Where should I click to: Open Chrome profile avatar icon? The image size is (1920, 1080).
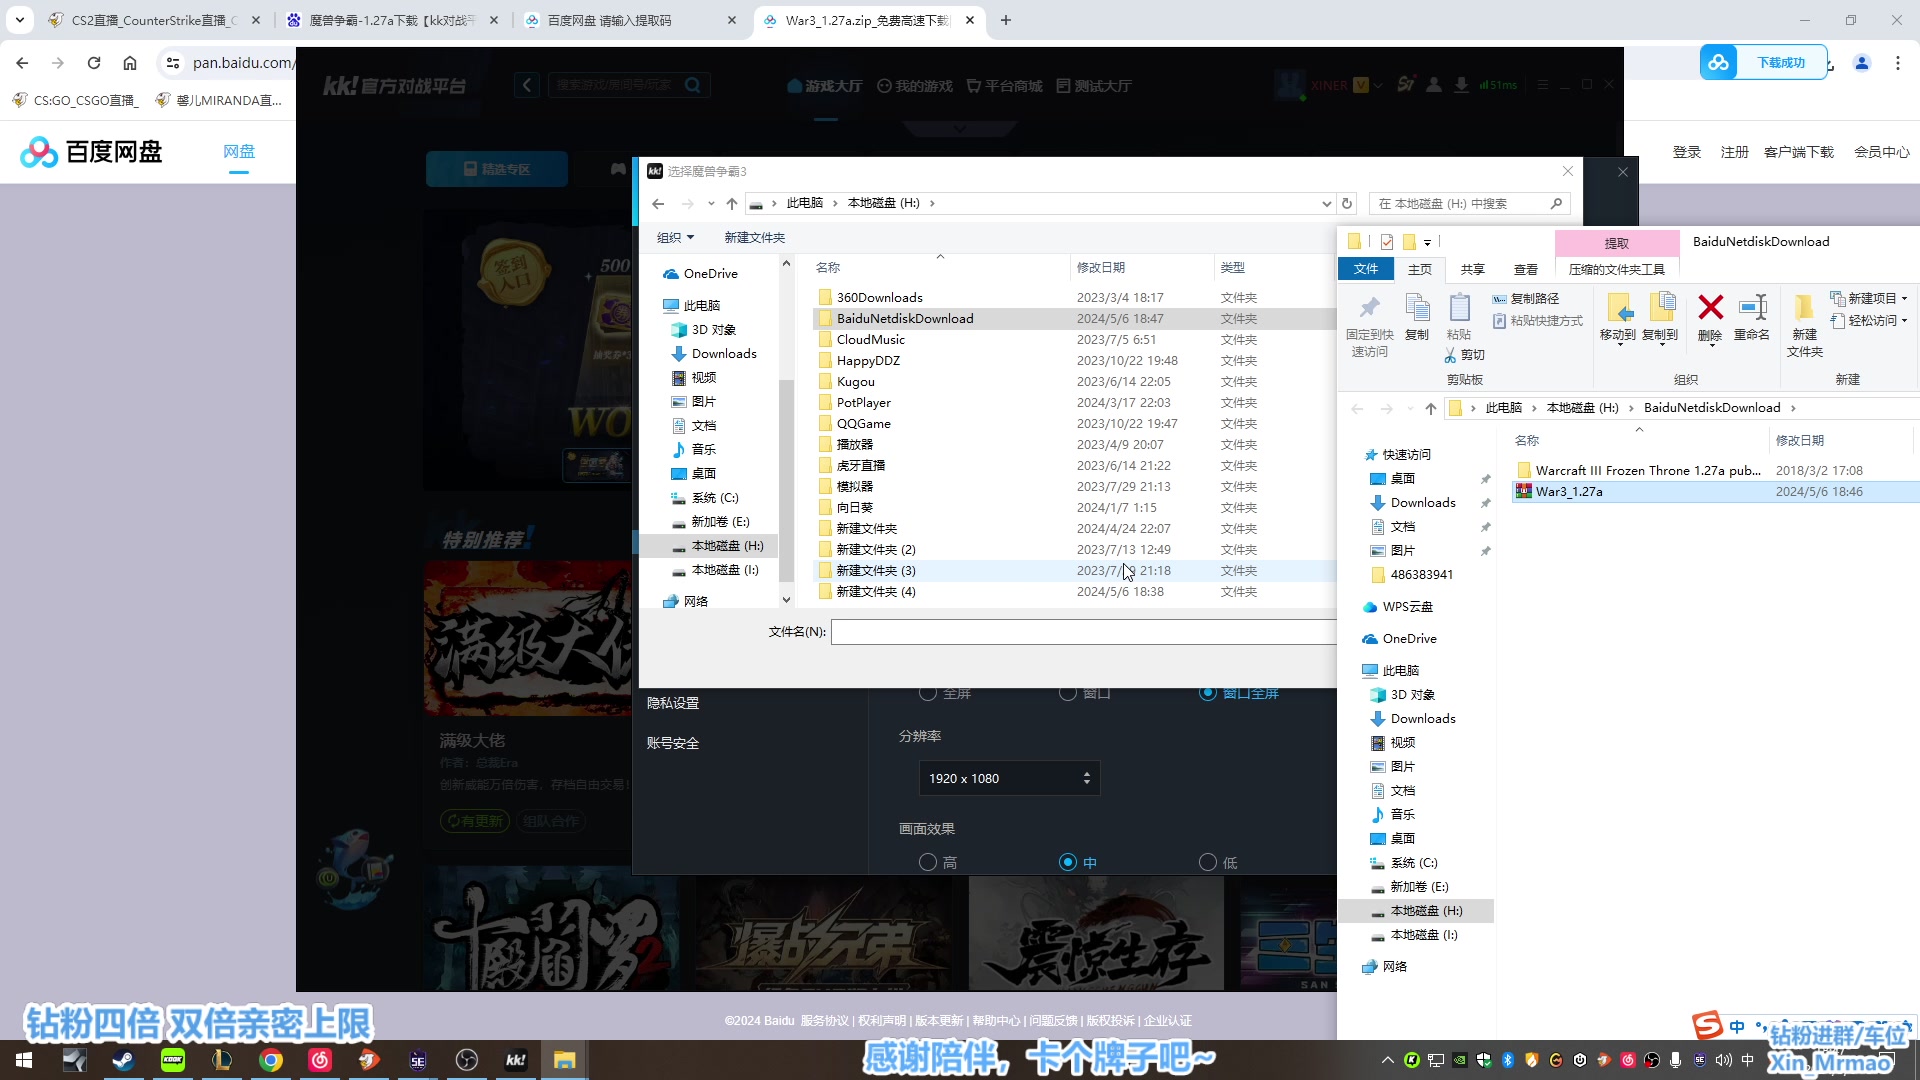tap(1862, 63)
